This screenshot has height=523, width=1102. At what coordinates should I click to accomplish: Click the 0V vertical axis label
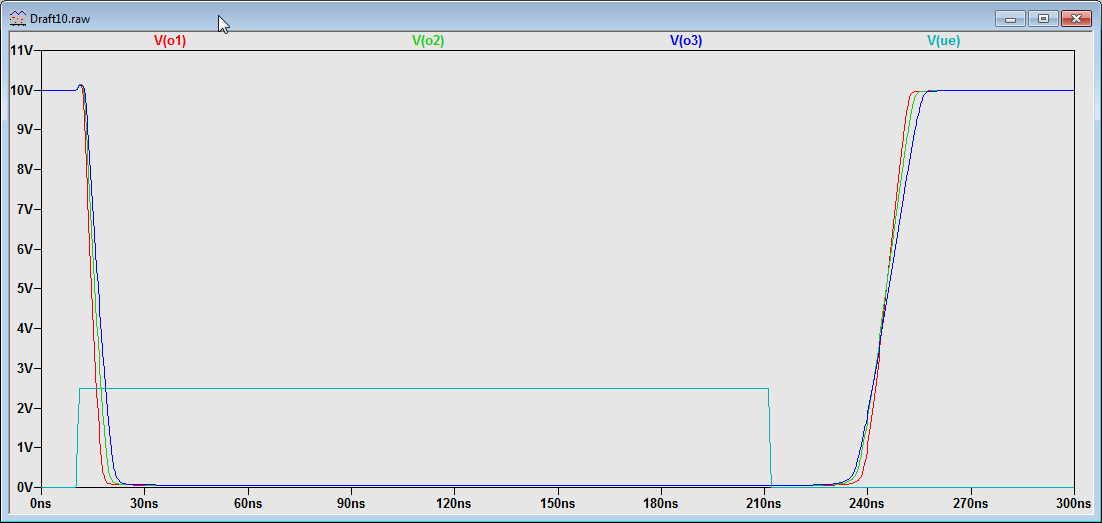pyautogui.click(x=25, y=487)
